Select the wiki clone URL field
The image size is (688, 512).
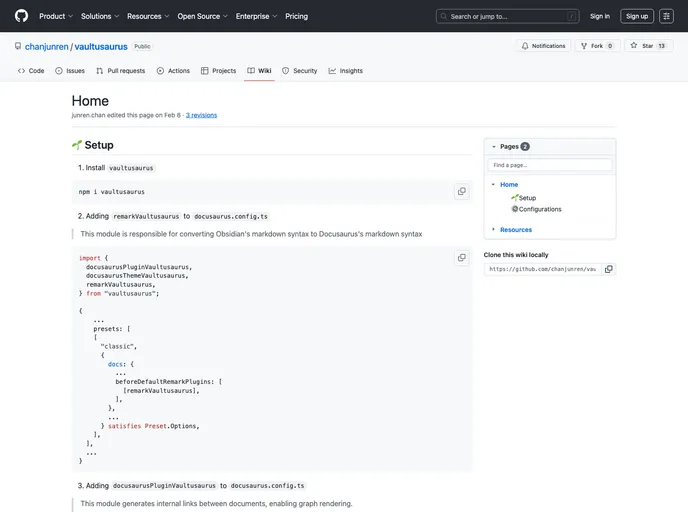542,269
